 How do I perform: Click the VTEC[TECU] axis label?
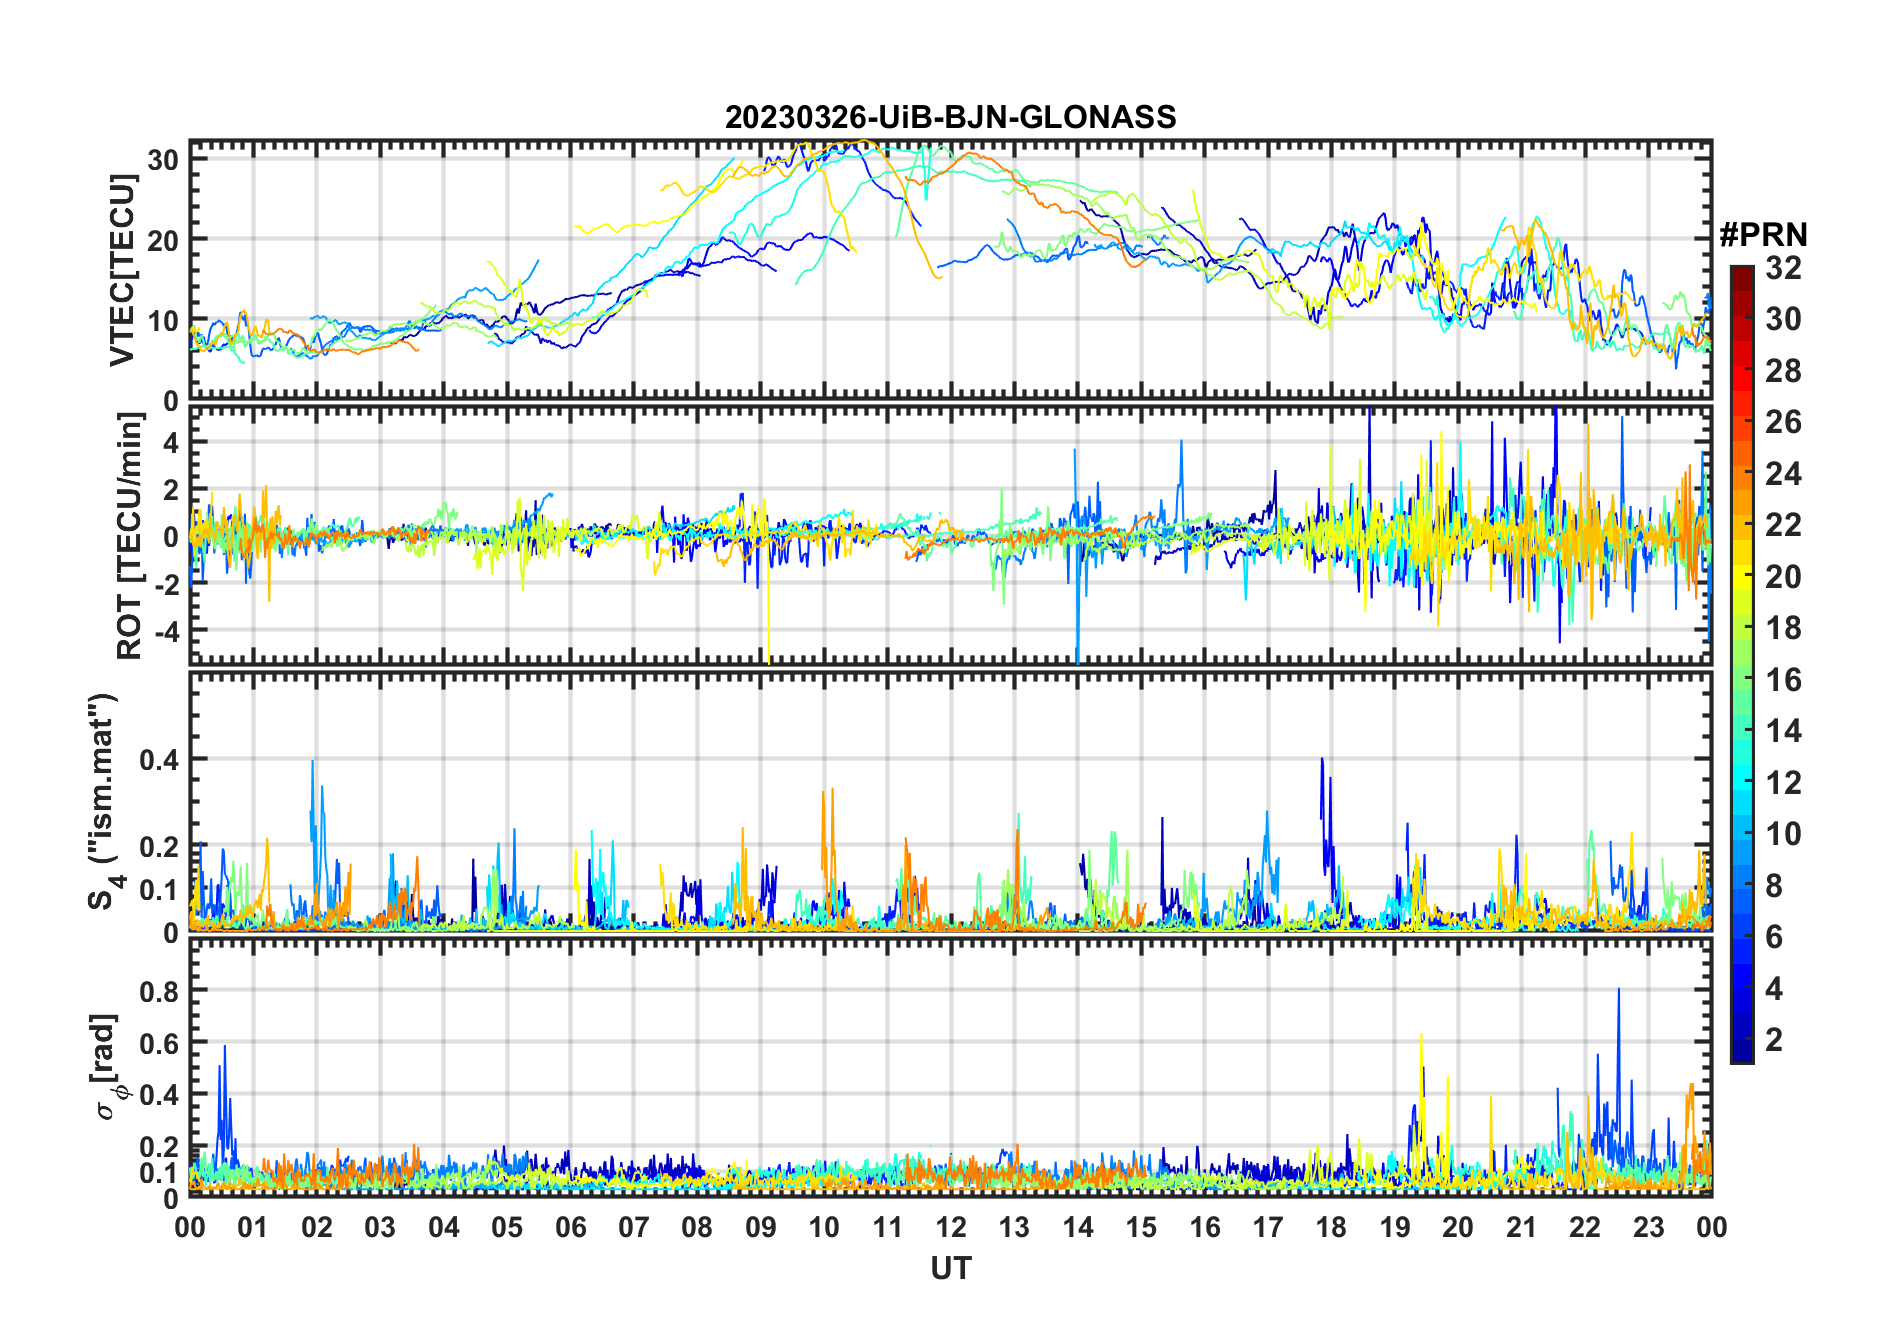(122, 270)
